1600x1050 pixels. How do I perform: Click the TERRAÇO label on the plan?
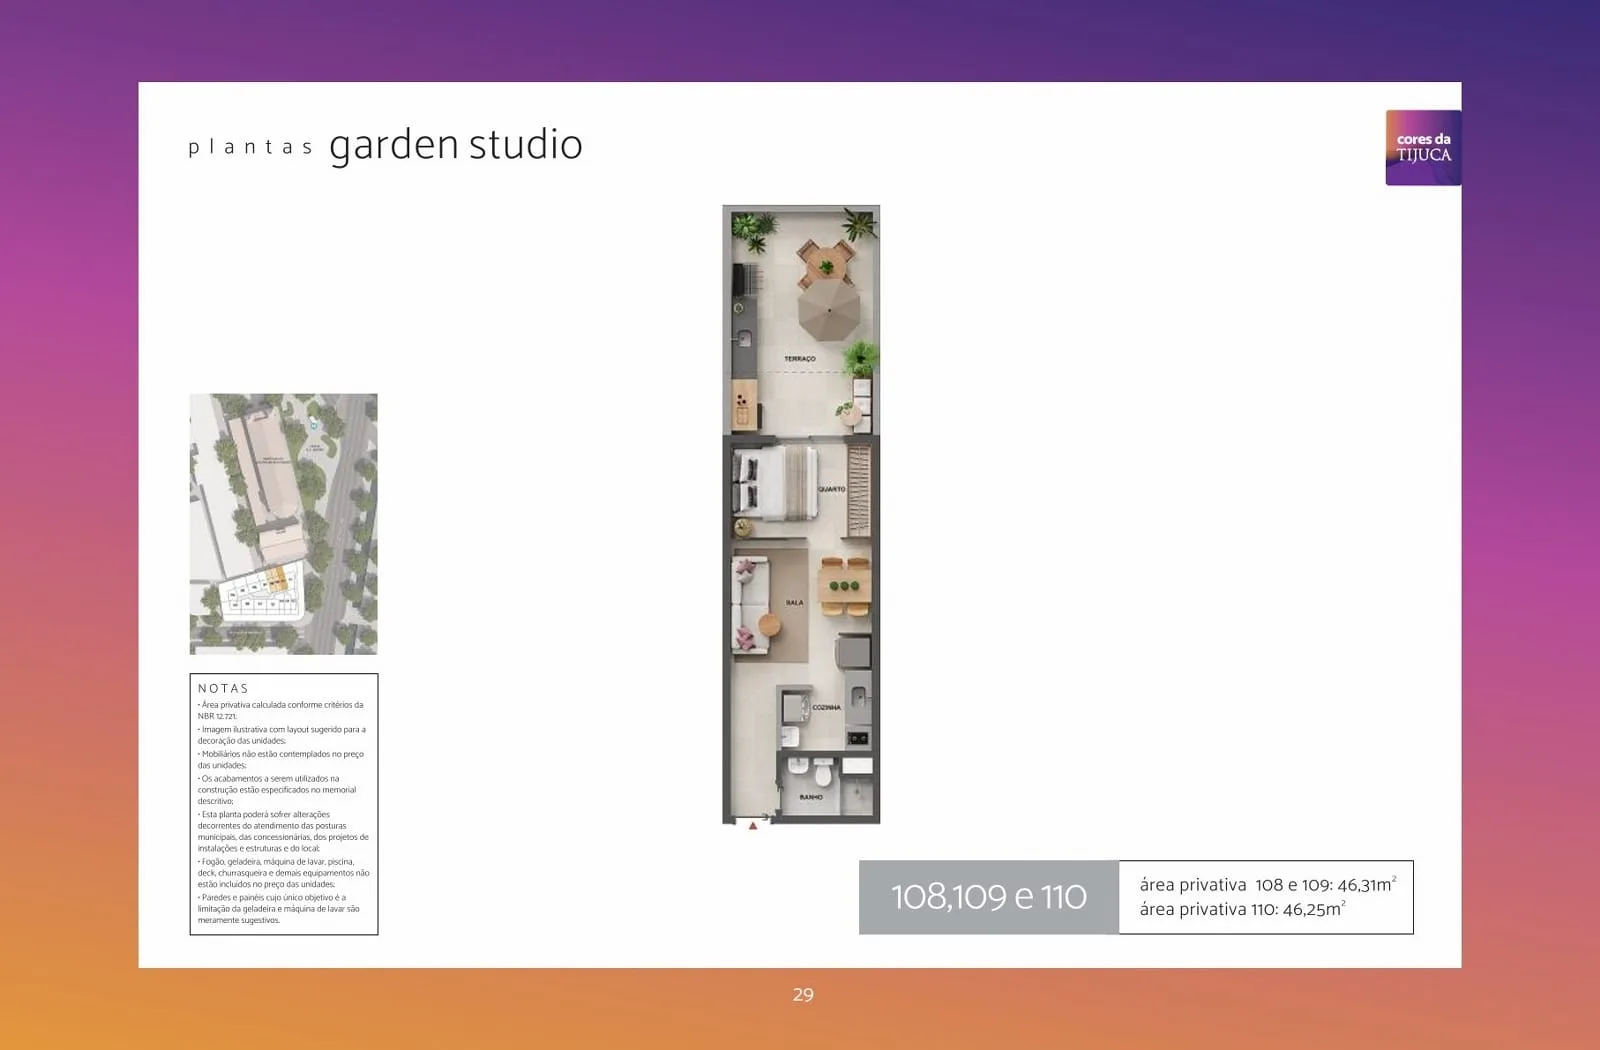pyautogui.click(x=800, y=359)
